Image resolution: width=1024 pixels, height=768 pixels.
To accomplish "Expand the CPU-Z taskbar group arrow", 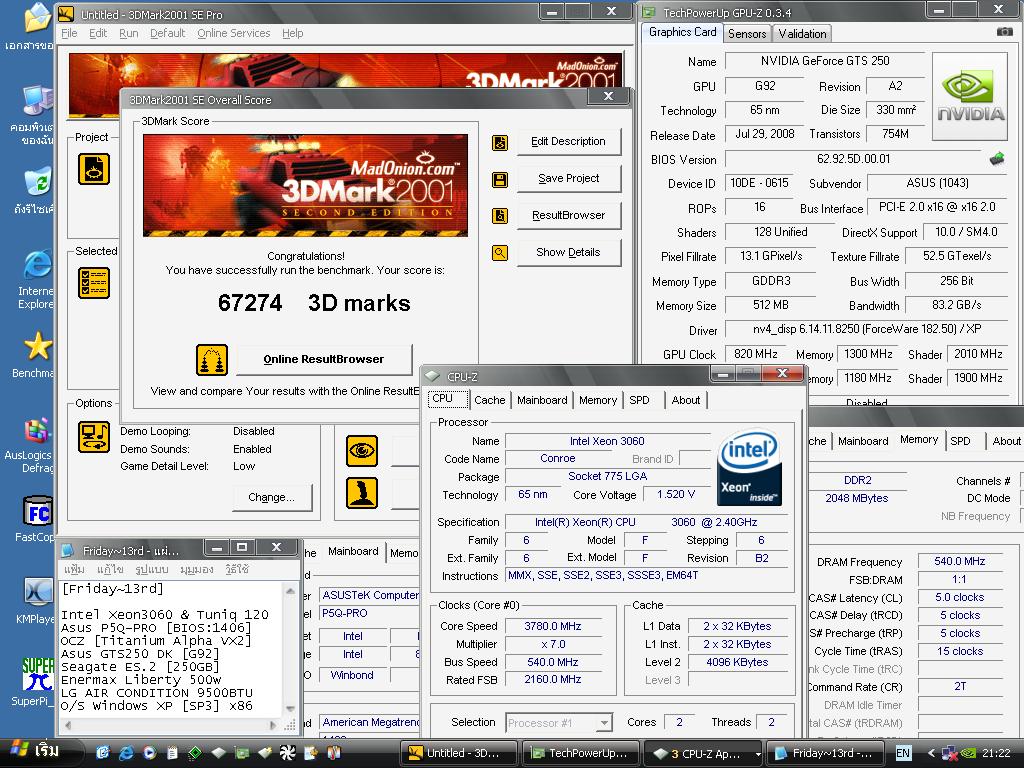I will pyautogui.click(x=758, y=754).
